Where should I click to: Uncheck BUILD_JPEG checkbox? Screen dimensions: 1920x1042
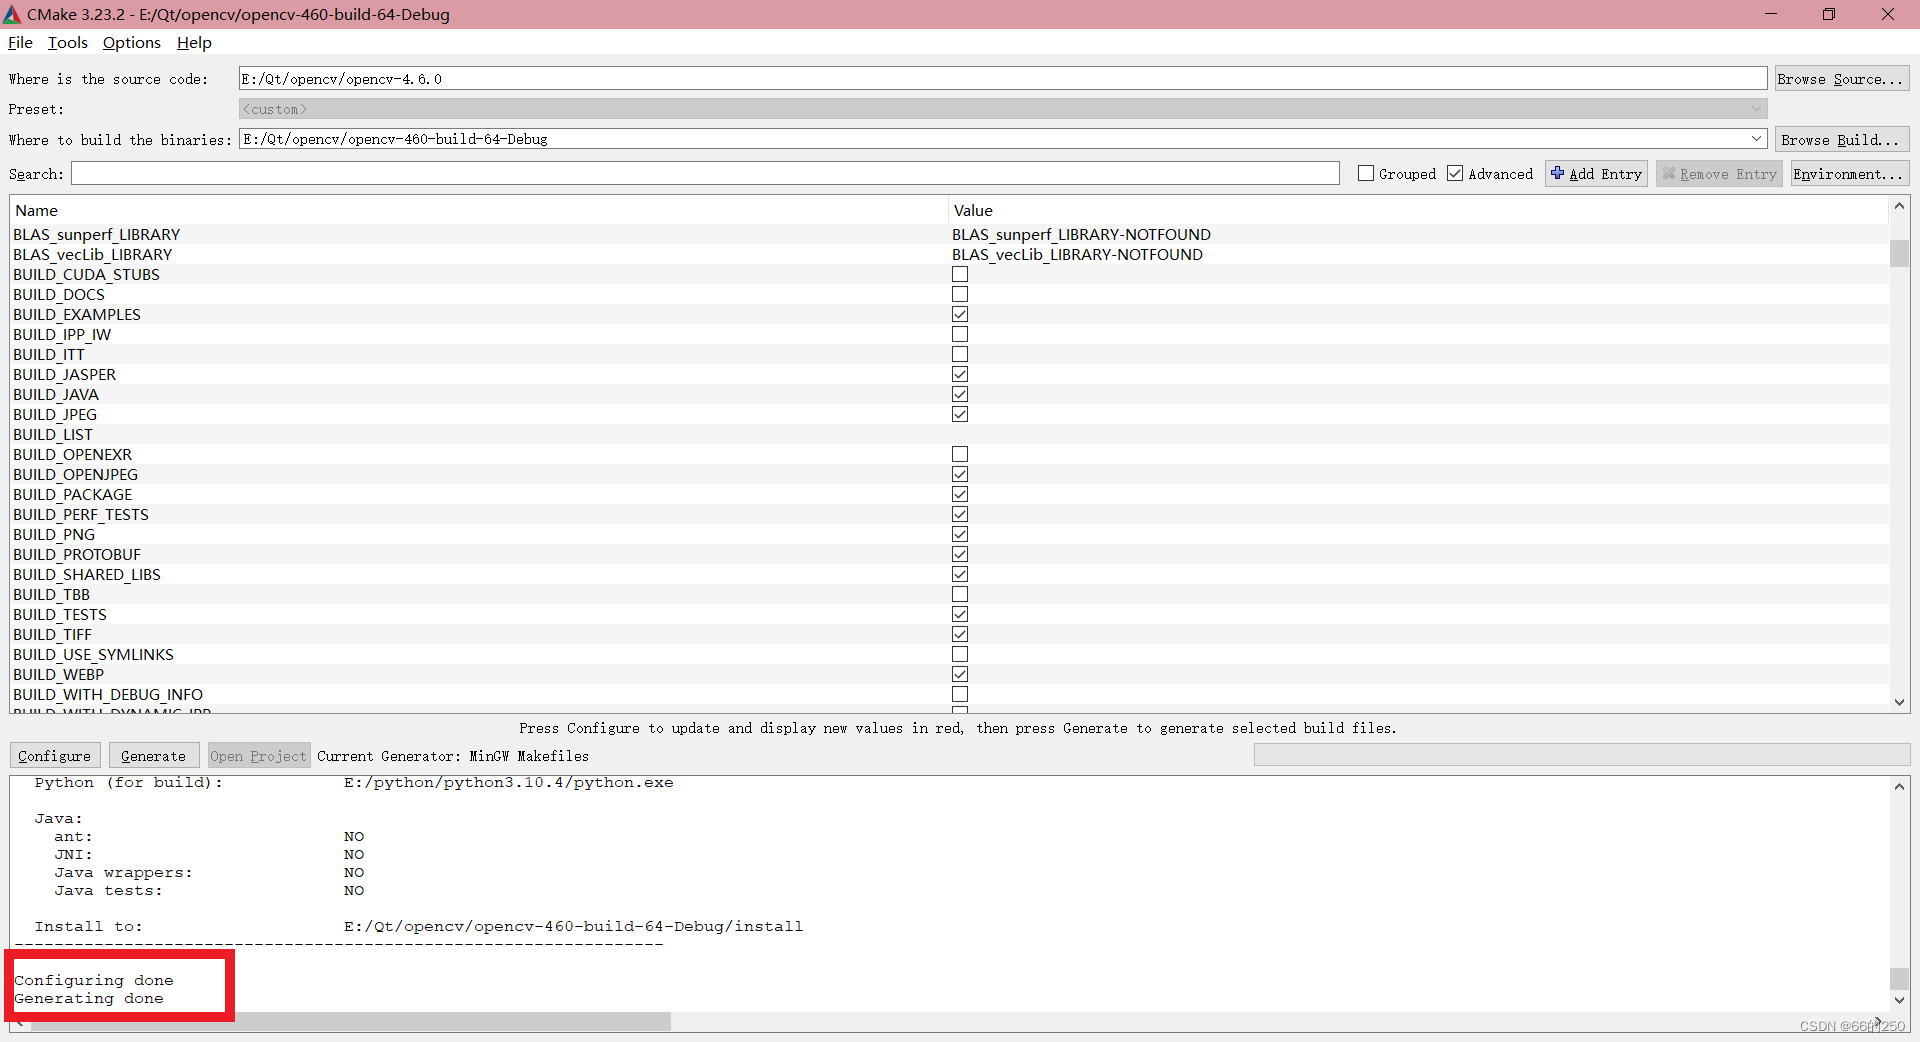(960, 414)
